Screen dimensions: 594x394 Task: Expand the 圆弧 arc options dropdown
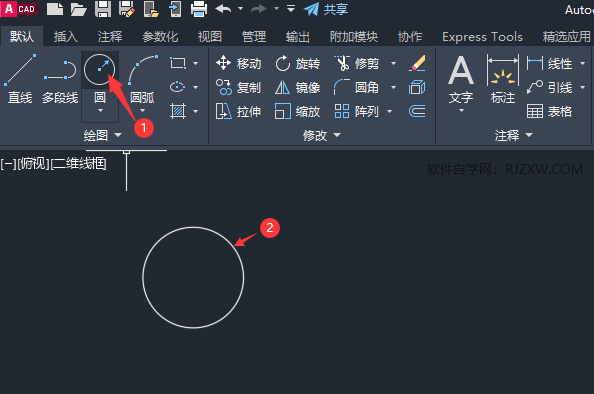[142, 111]
